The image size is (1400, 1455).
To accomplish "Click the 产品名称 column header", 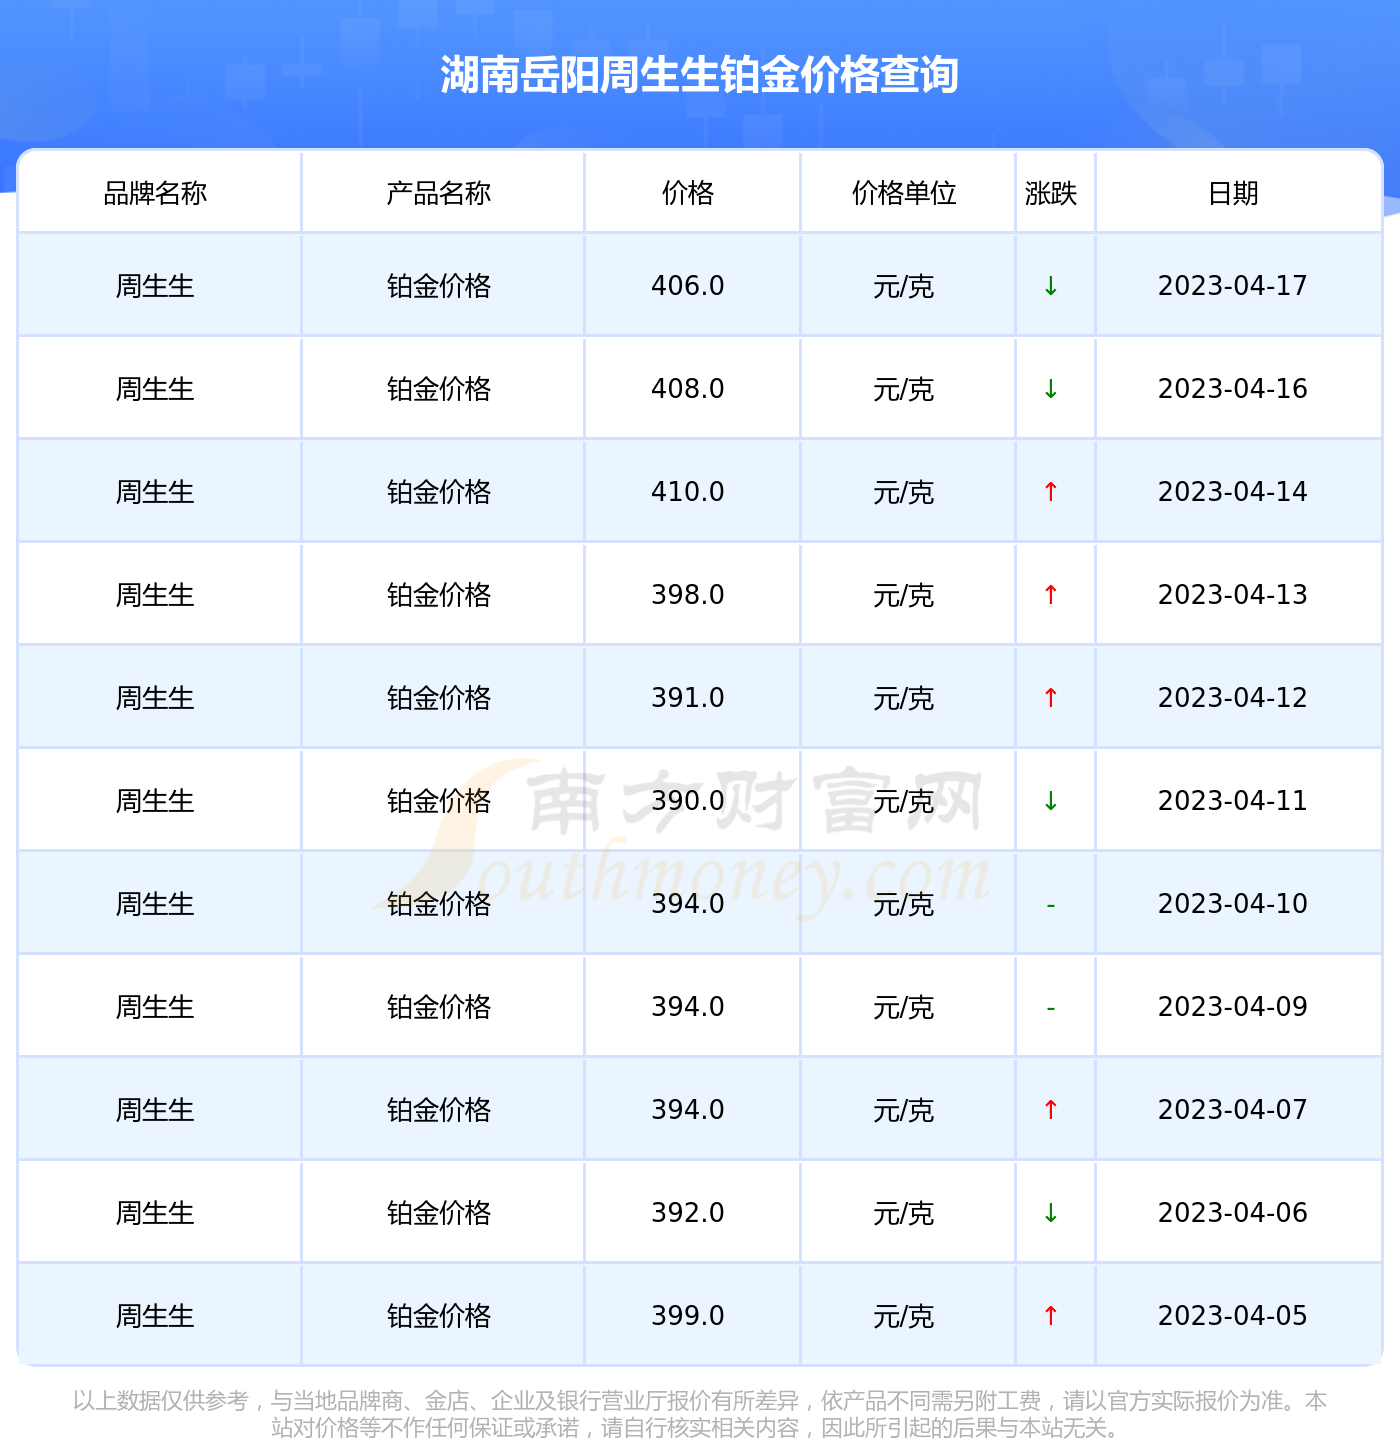I will point(439,193).
